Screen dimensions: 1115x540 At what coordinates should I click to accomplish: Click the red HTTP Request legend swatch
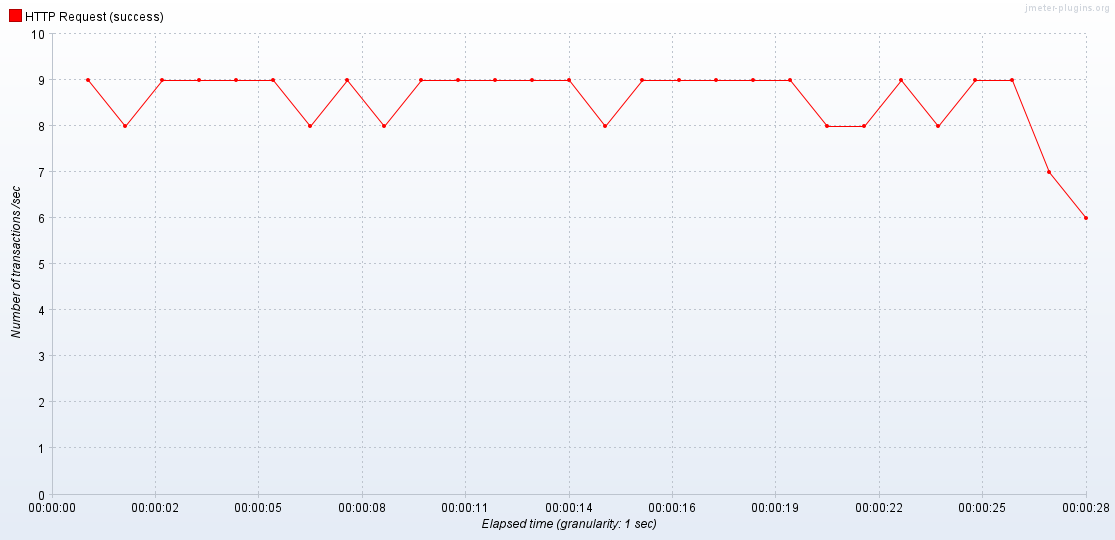pyautogui.click(x=15, y=16)
